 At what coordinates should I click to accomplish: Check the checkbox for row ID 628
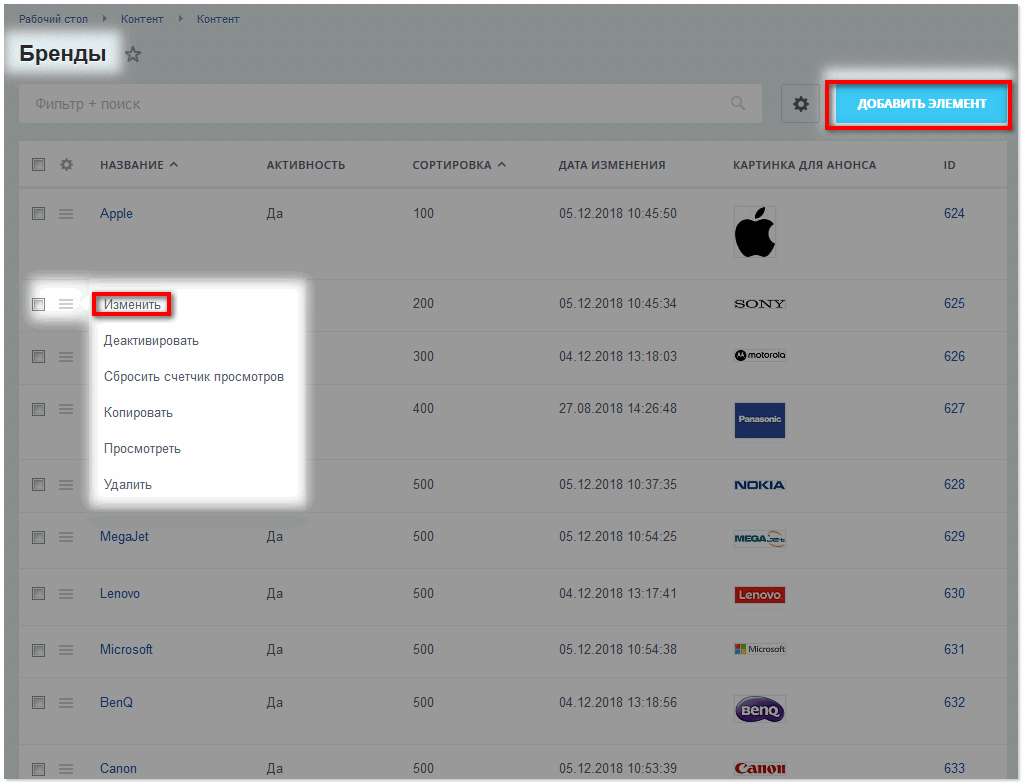tap(38, 485)
